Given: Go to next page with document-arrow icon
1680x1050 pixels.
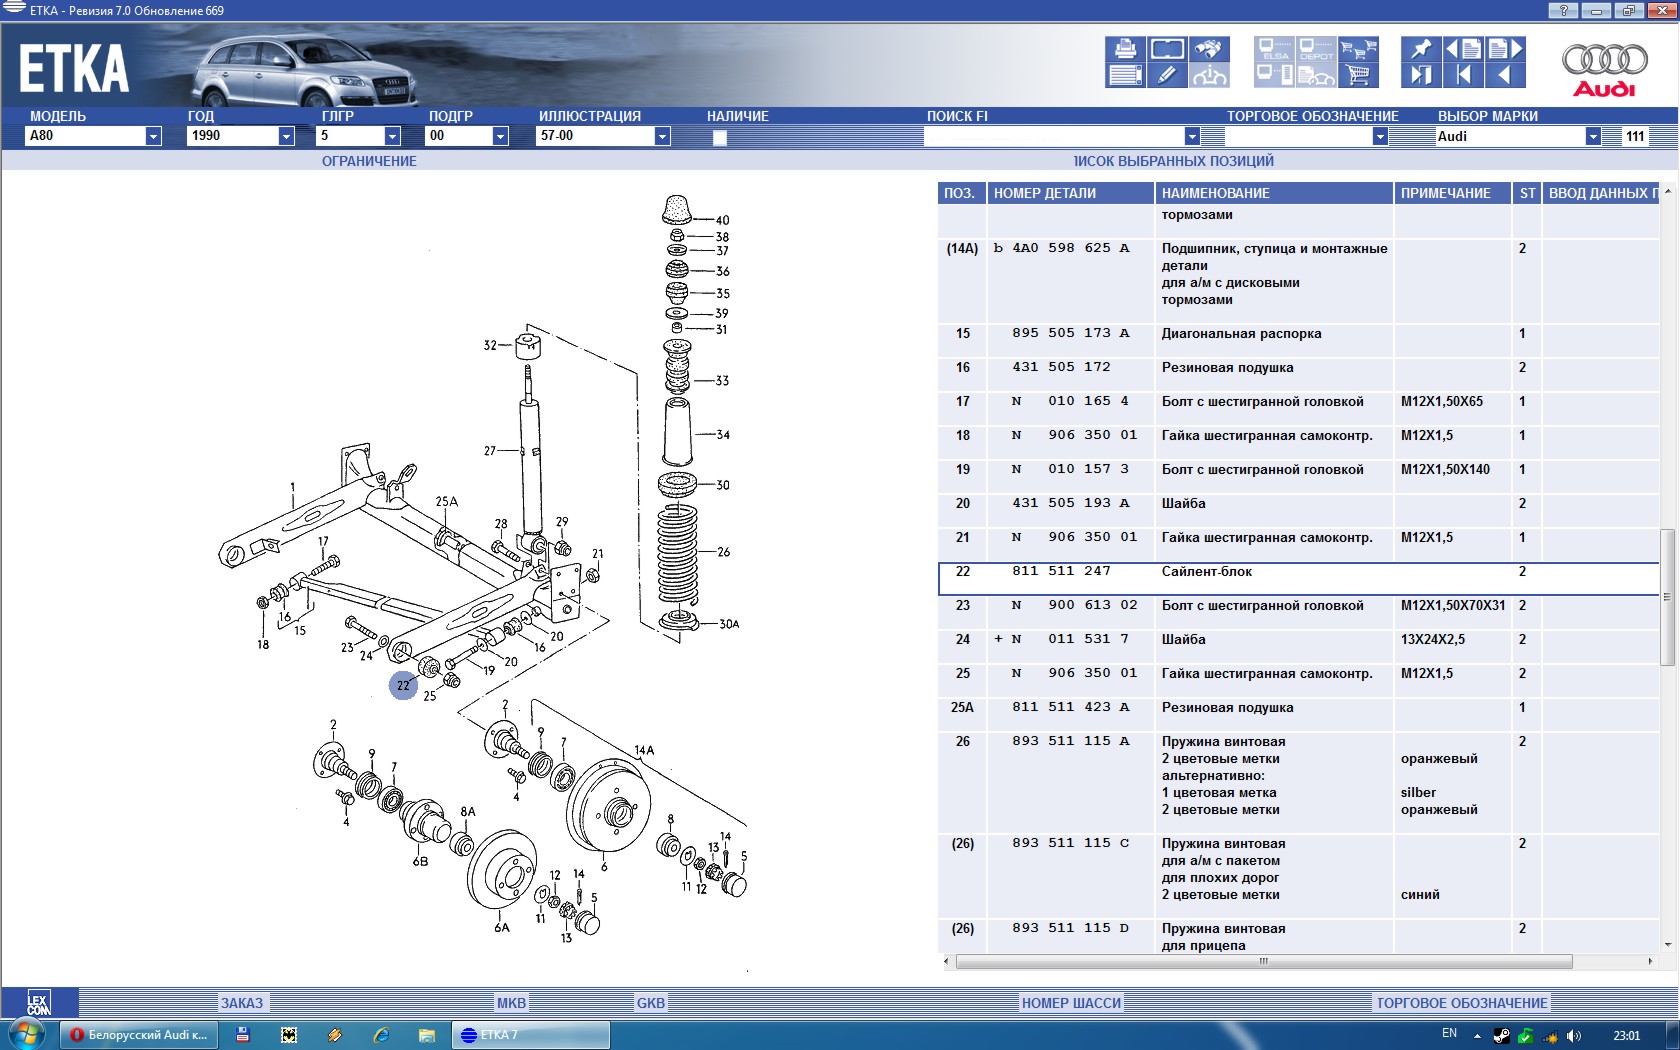Looking at the screenshot, I should (x=1504, y=49).
